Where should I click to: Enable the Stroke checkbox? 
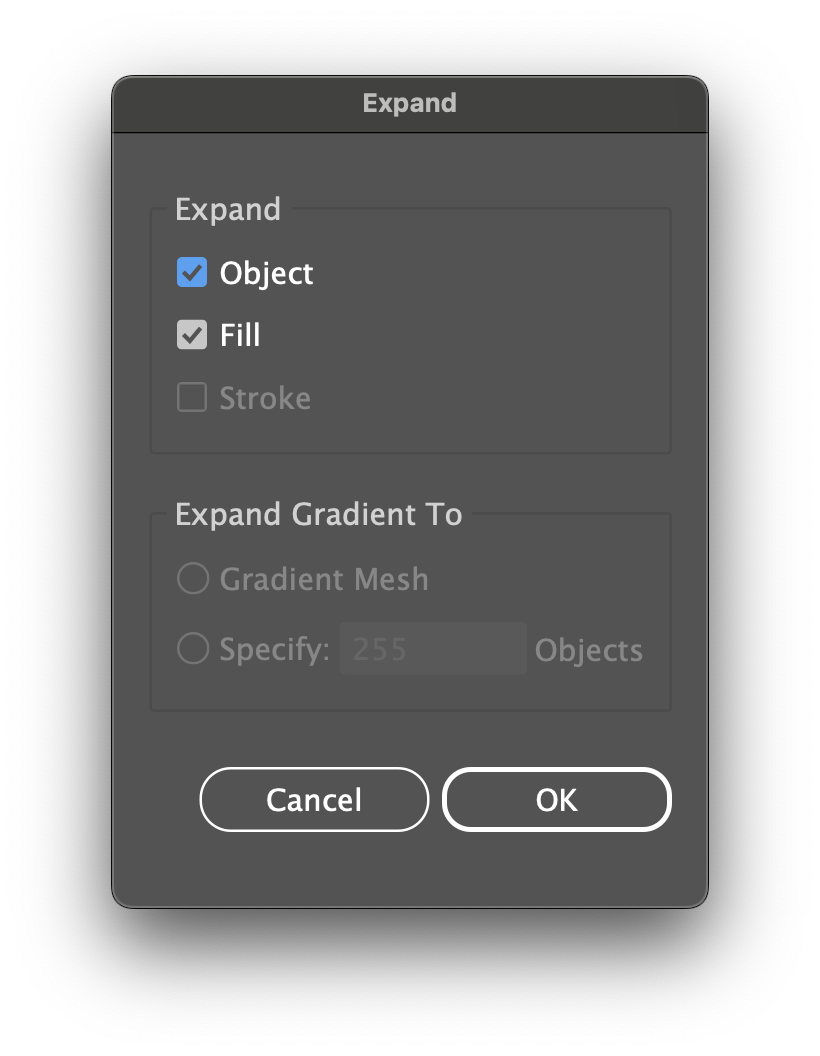point(192,398)
